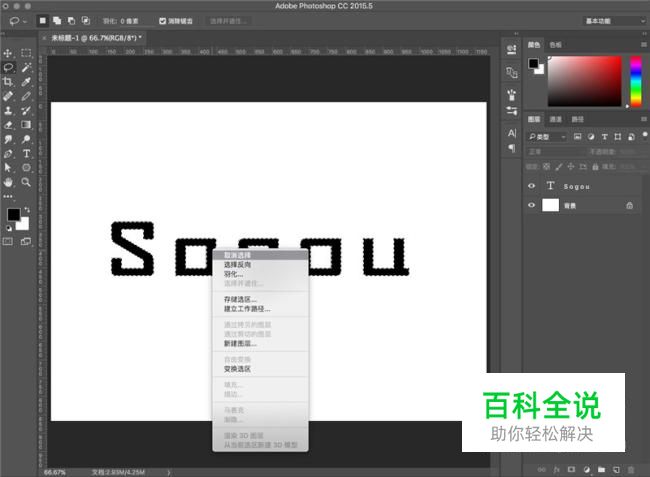Hide the Sogou text layer
This screenshot has width=650, height=477.
531,186
